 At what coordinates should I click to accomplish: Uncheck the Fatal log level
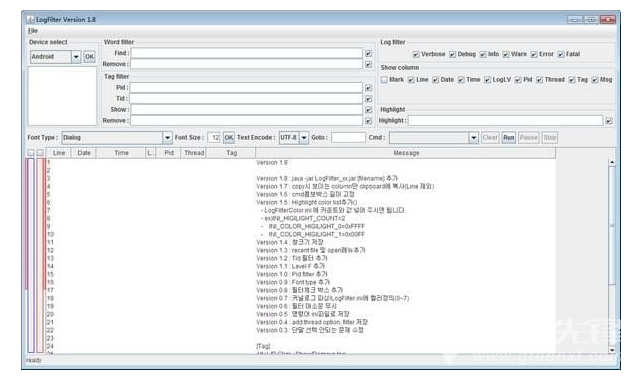561,54
